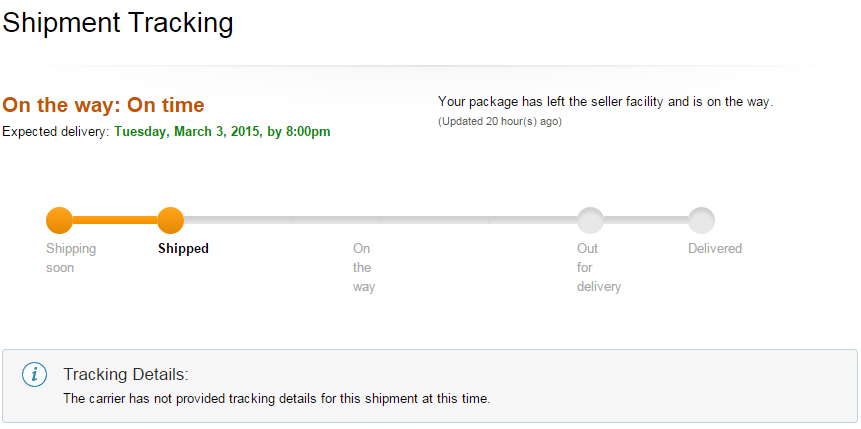
Task: Click the orange Shipped progress circle
Action: point(170,221)
